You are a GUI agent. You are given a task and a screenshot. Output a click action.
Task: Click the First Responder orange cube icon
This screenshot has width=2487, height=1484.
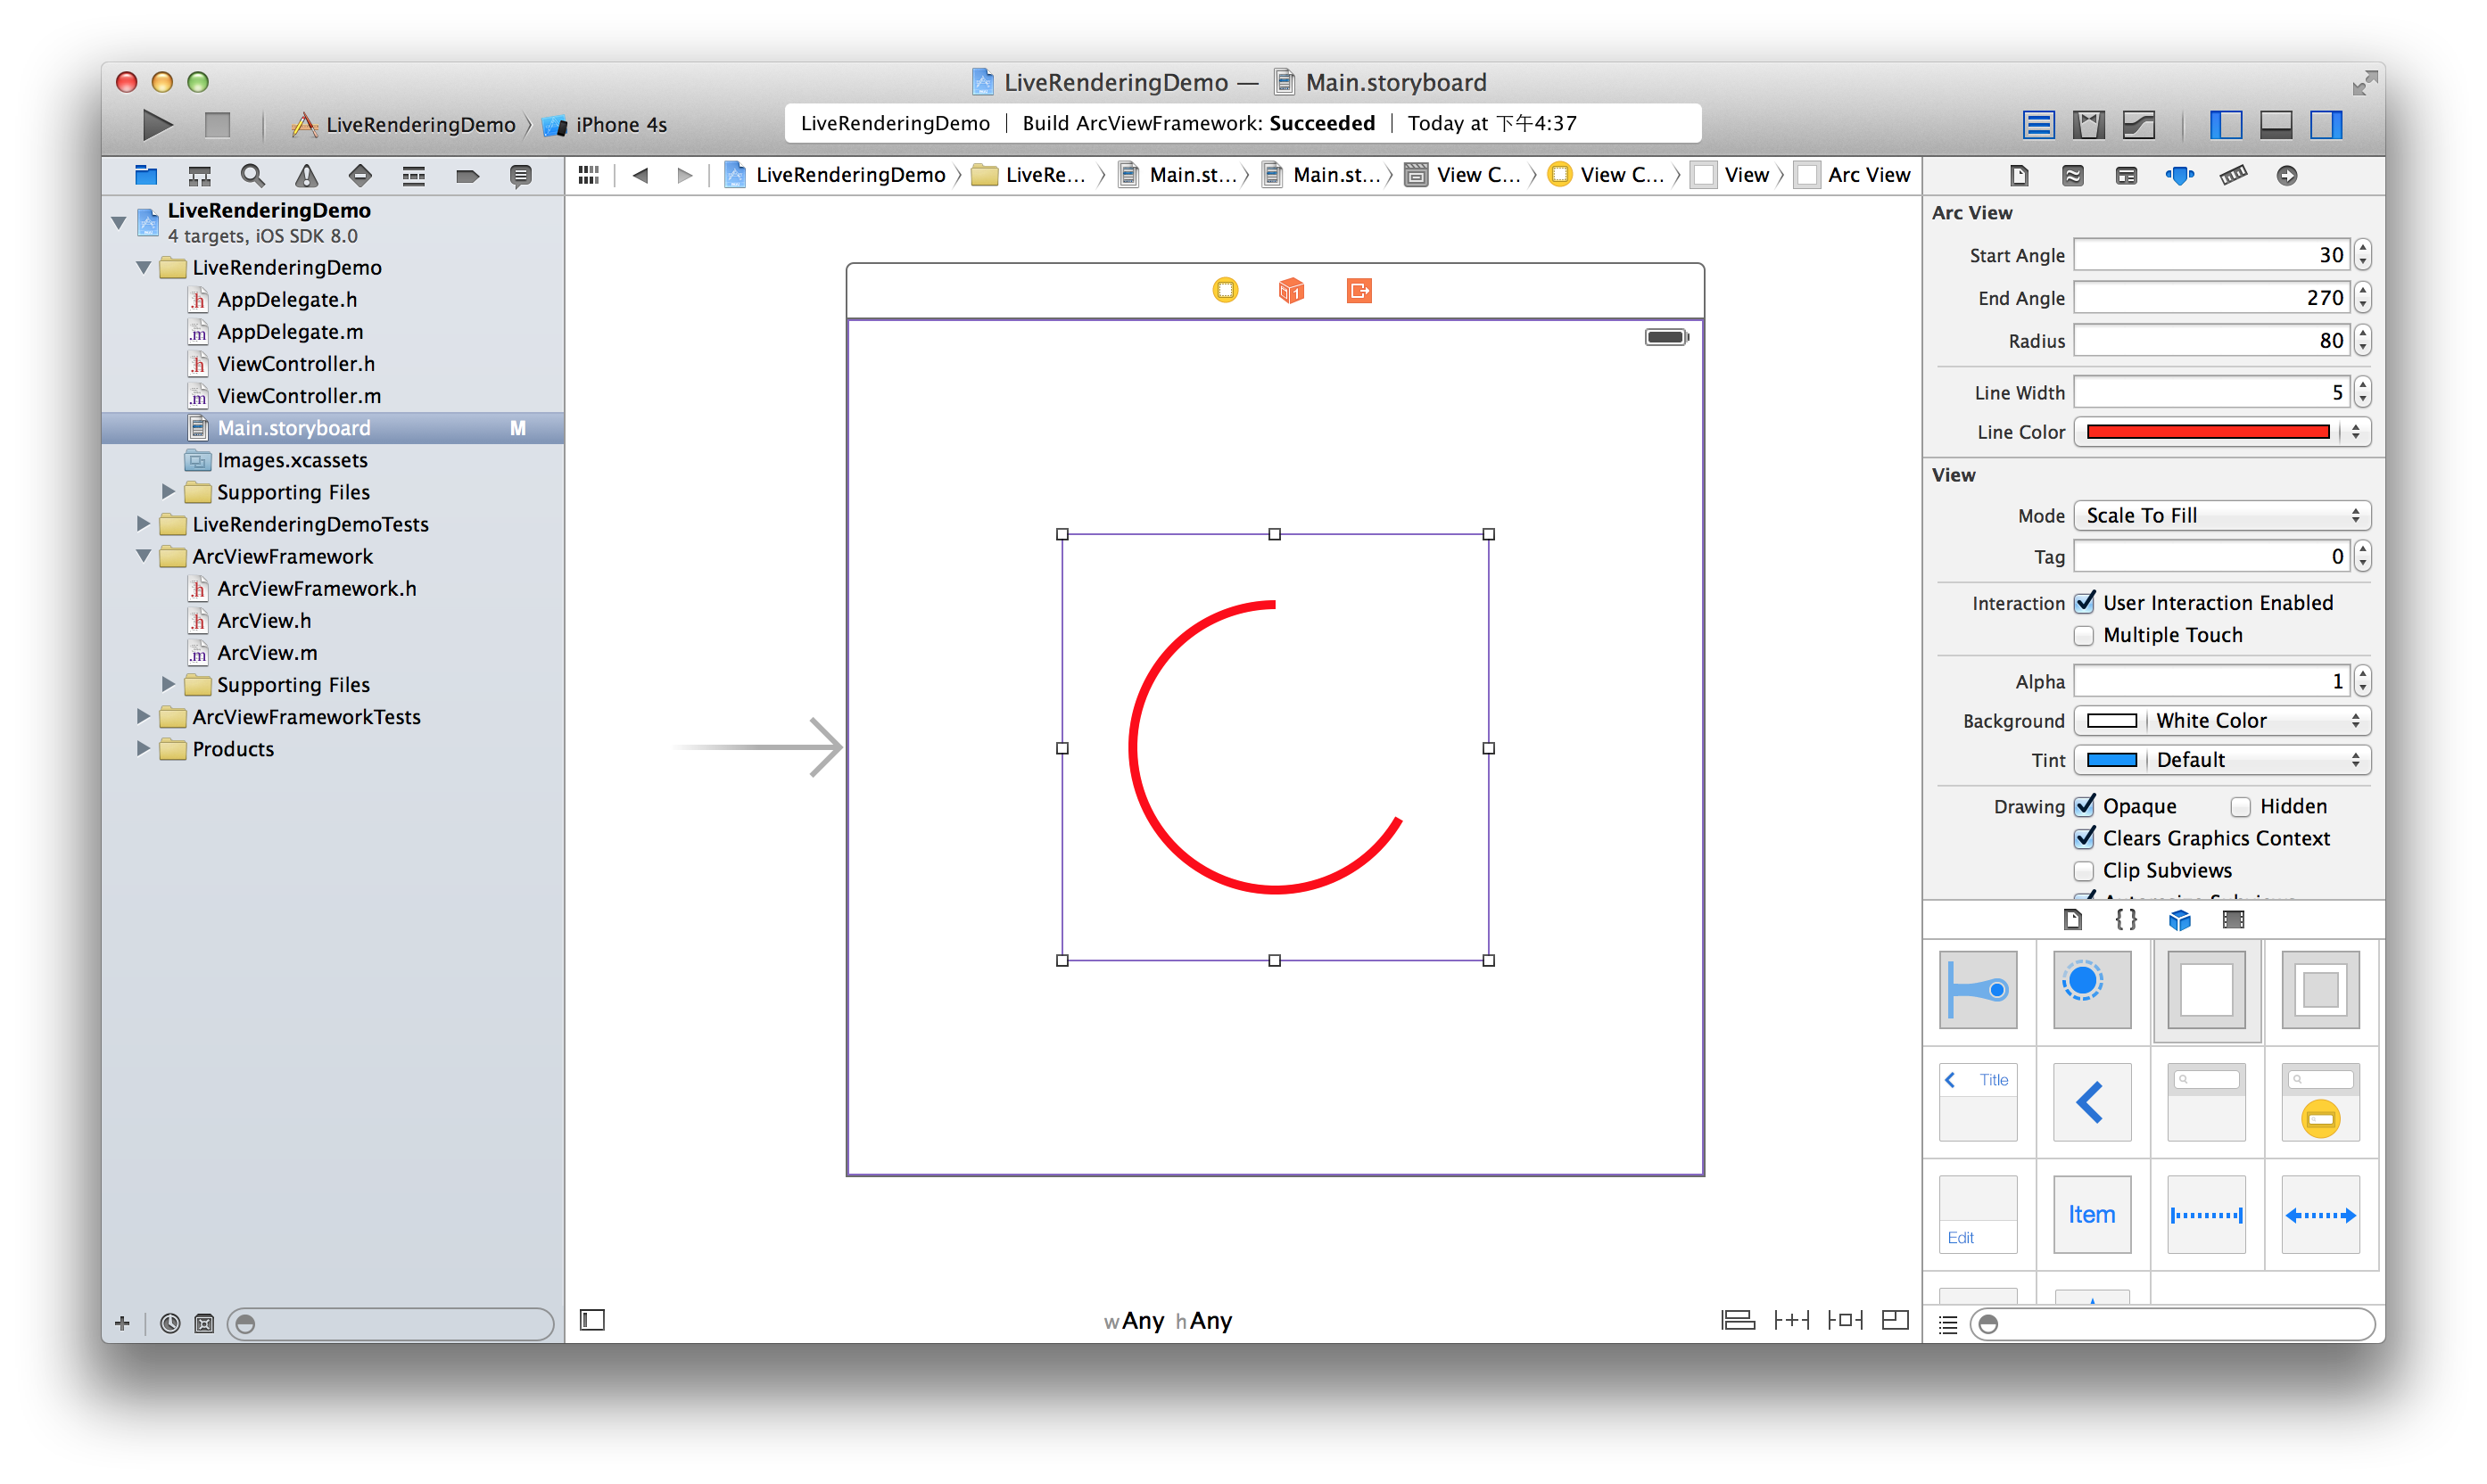click(1291, 291)
